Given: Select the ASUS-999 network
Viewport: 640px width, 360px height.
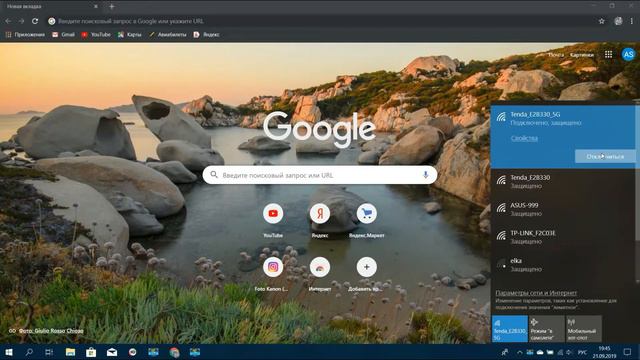Looking at the screenshot, I should pyautogui.click(x=563, y=209).
